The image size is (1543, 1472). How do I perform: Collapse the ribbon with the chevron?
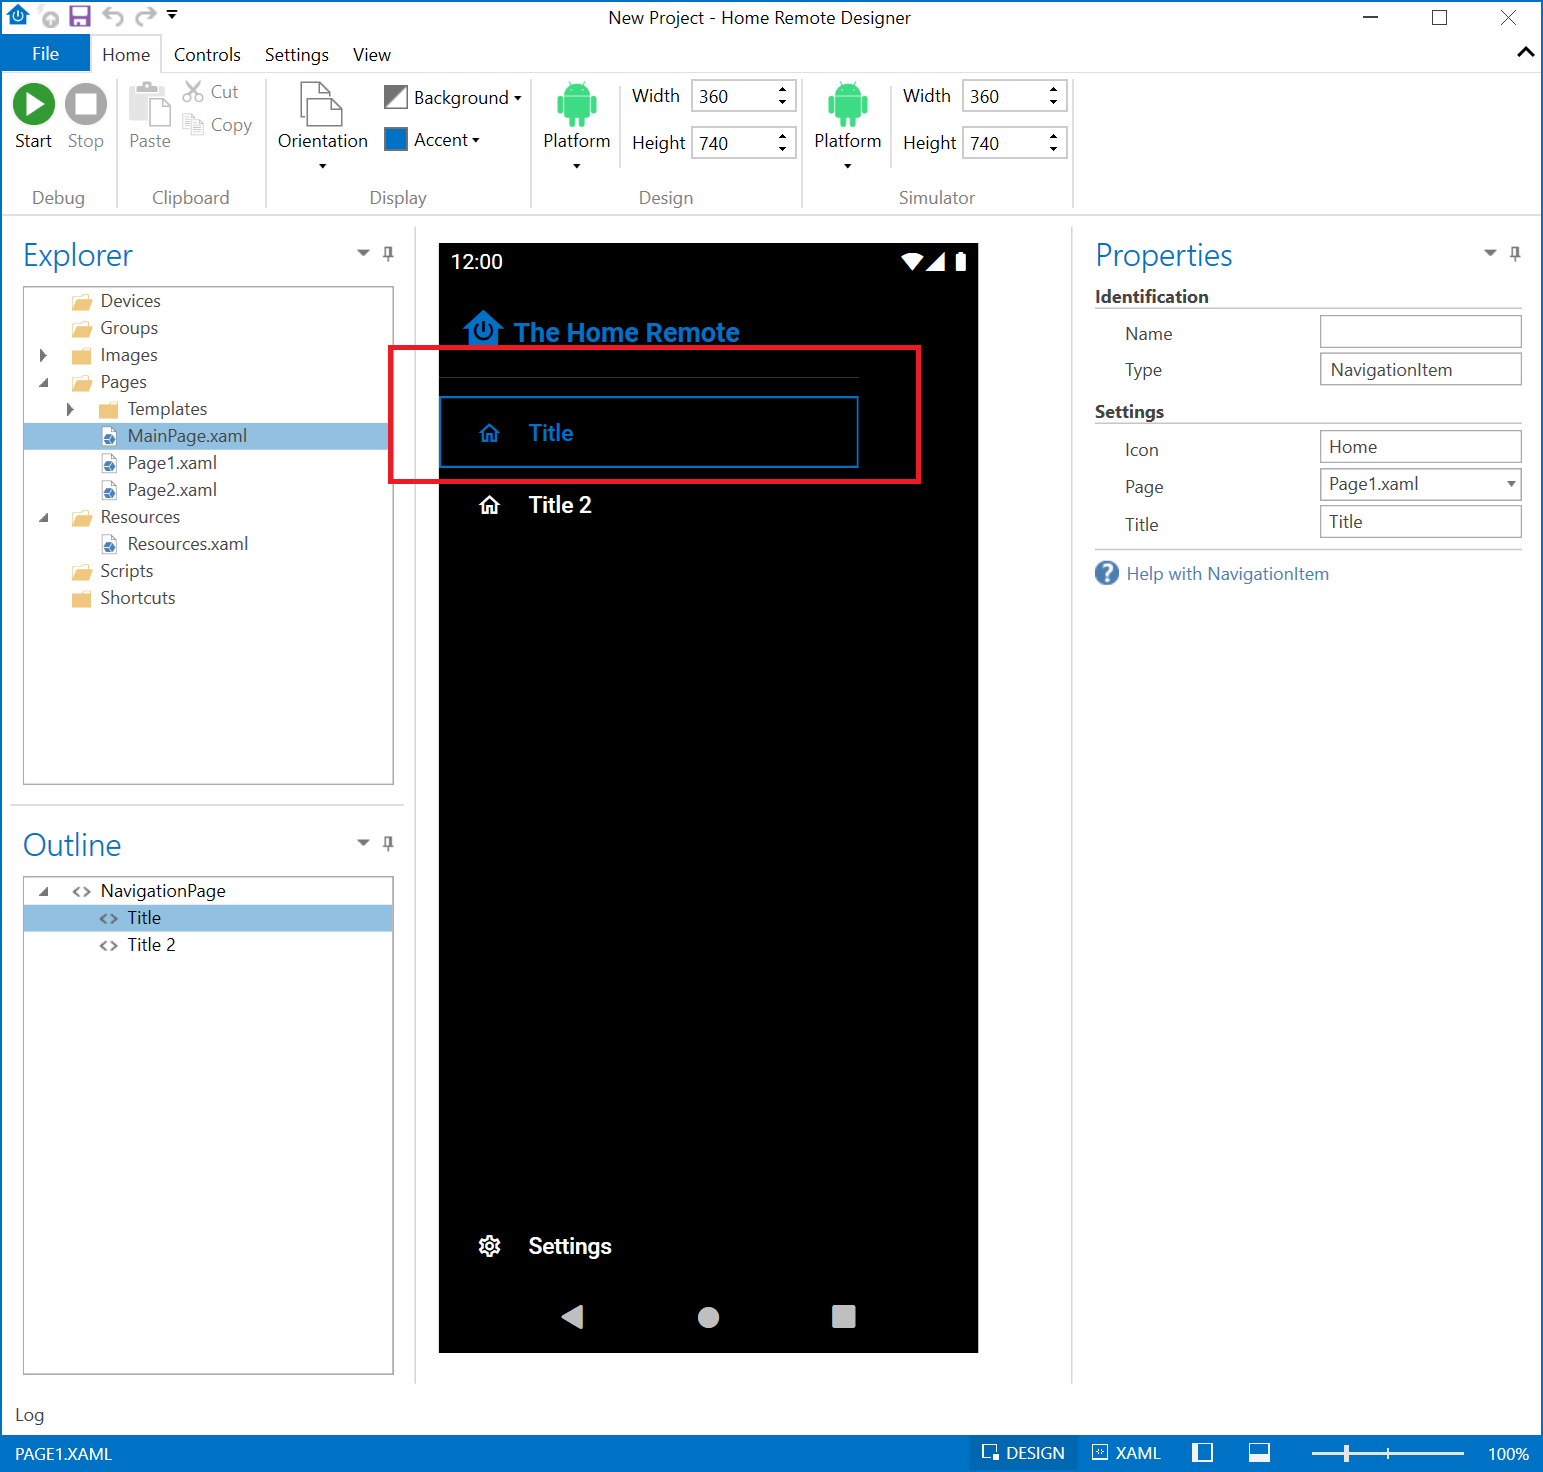1525,52
